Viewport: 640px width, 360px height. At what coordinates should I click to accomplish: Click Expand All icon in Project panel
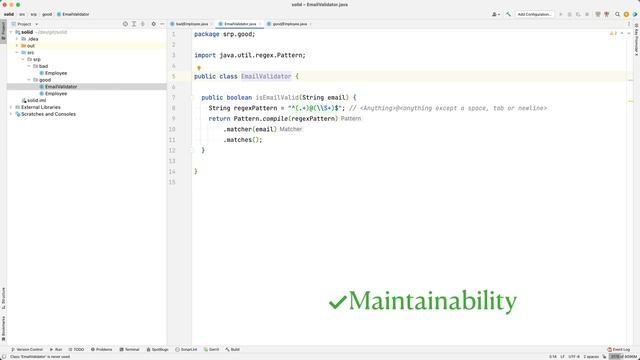pos(134,24)
